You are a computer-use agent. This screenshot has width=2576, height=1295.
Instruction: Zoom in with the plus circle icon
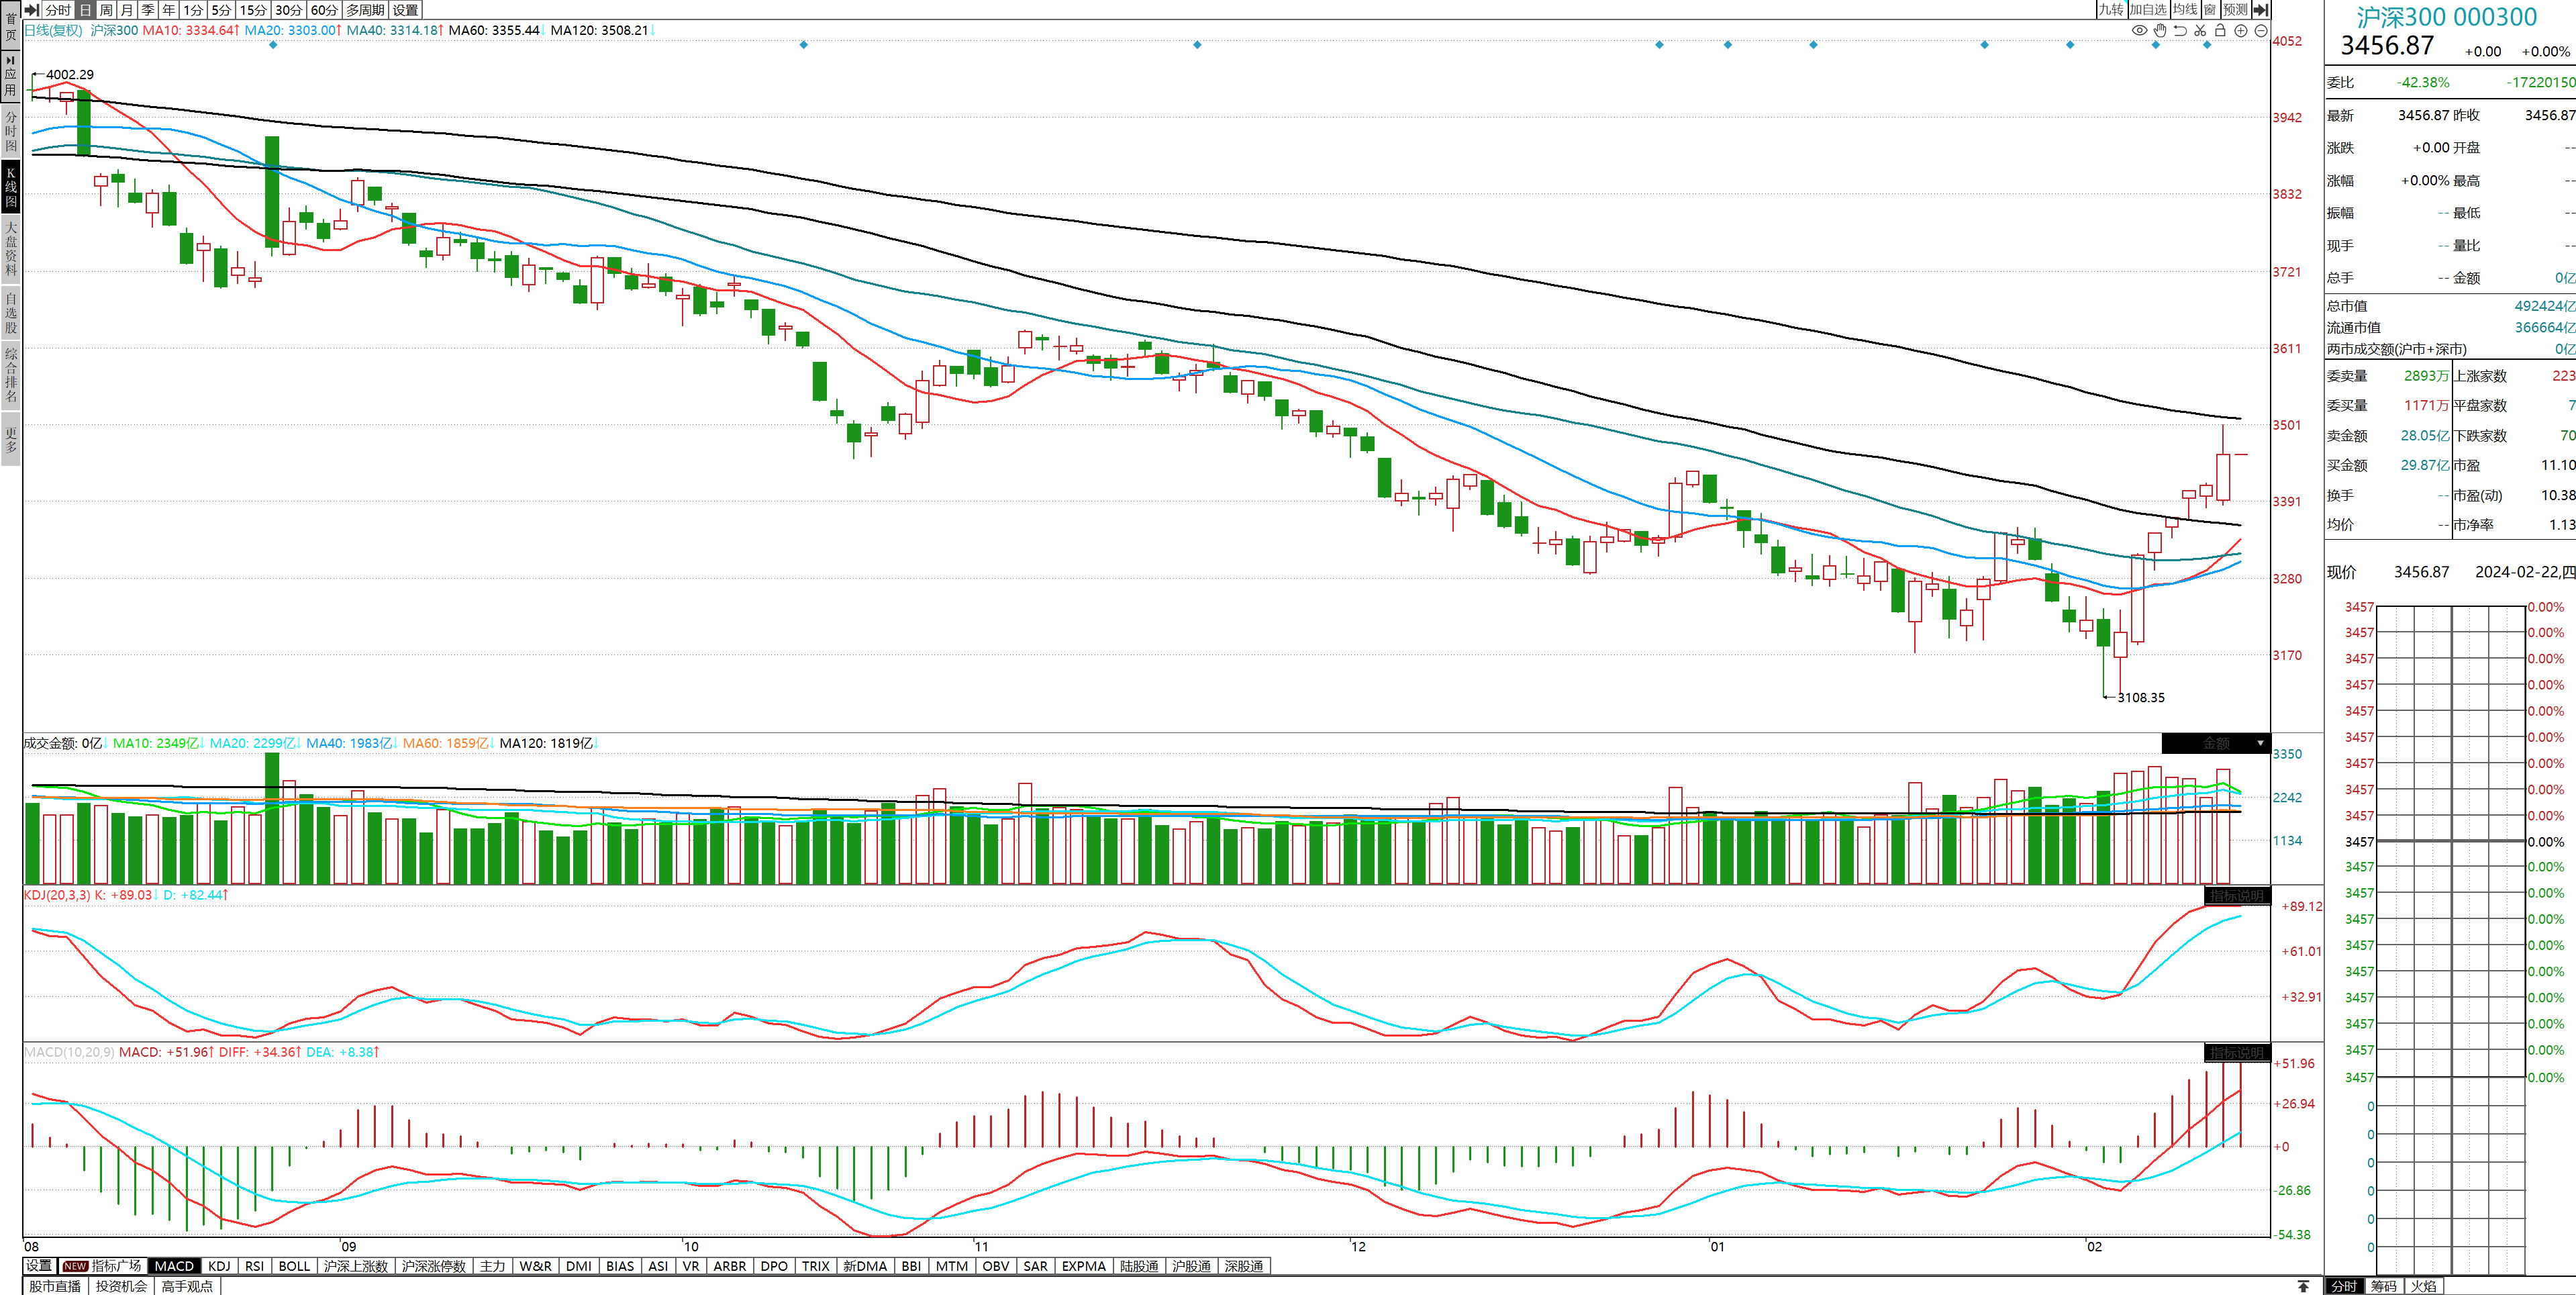click(2241, 31)
